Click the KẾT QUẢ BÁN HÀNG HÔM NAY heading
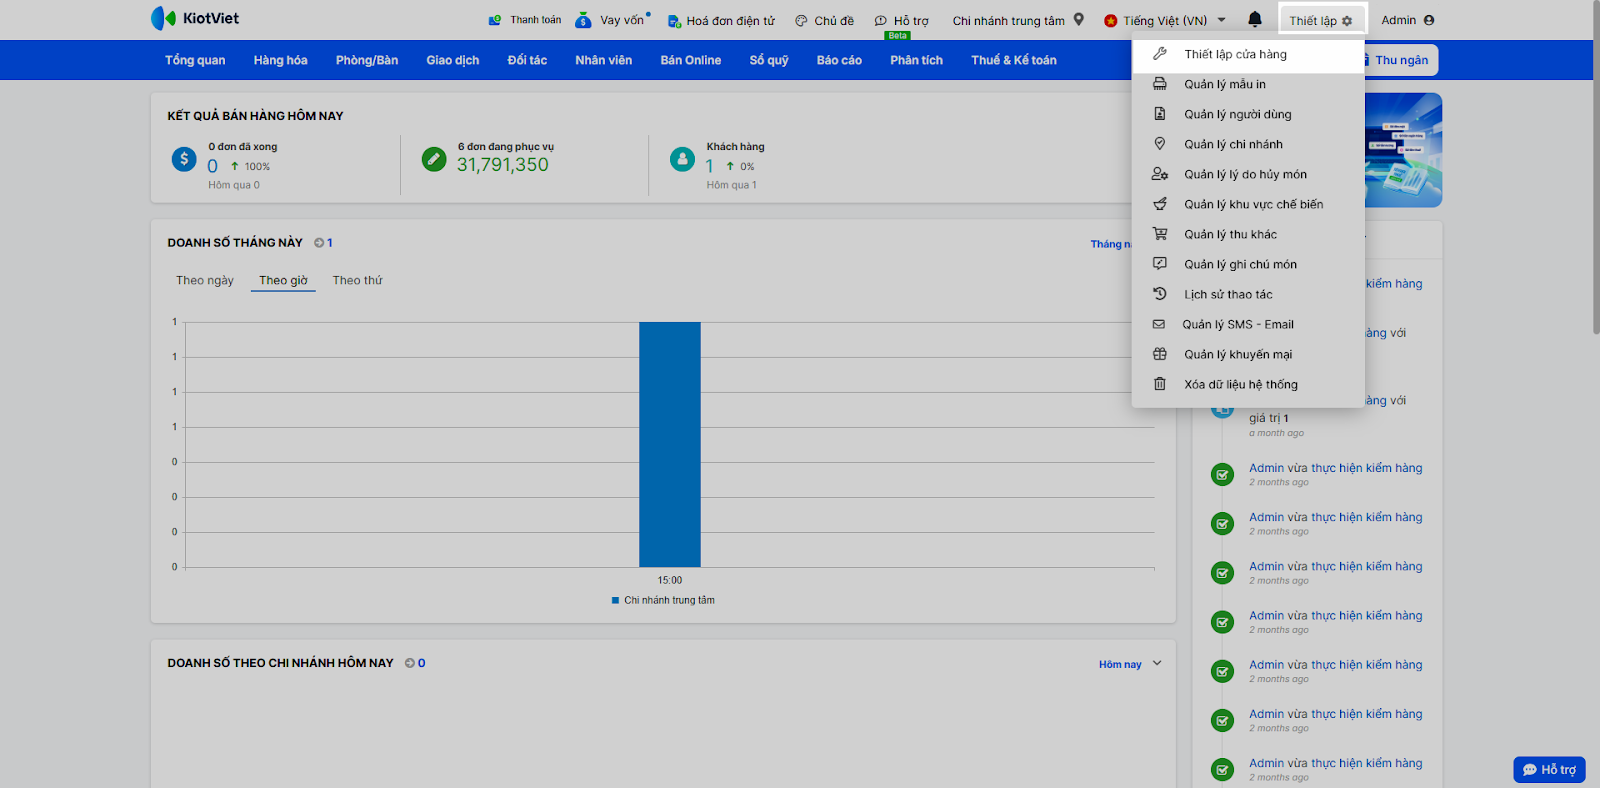Viewport: 1600px width, 788px height. click(x=255, y=116)
